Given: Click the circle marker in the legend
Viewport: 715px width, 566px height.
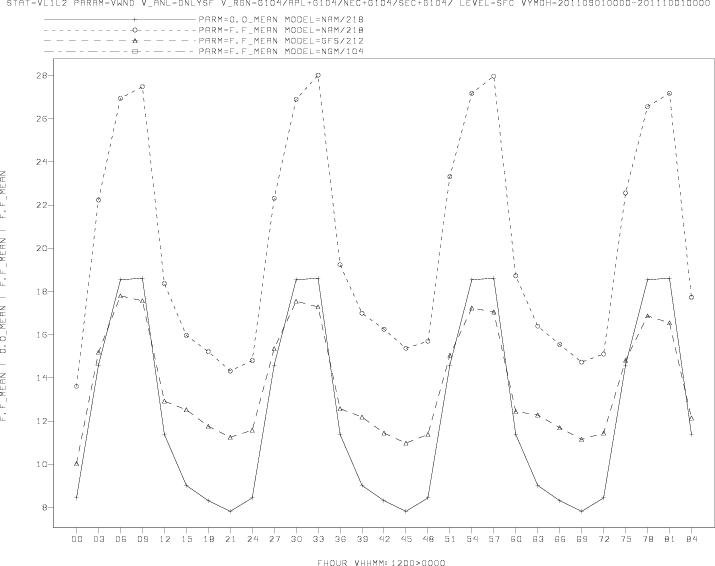Looking at the screenshot, I should pyautogui.click(x=134, y=30).
